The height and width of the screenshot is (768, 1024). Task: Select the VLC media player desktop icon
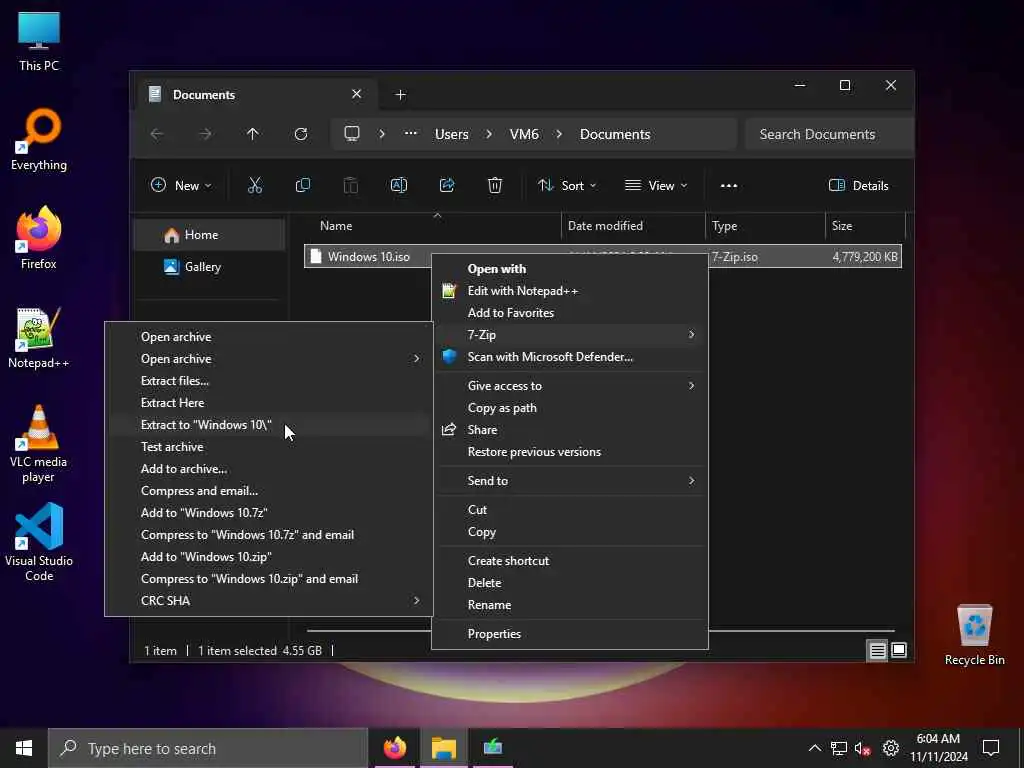pyautogui.click(x=39, y=444)
